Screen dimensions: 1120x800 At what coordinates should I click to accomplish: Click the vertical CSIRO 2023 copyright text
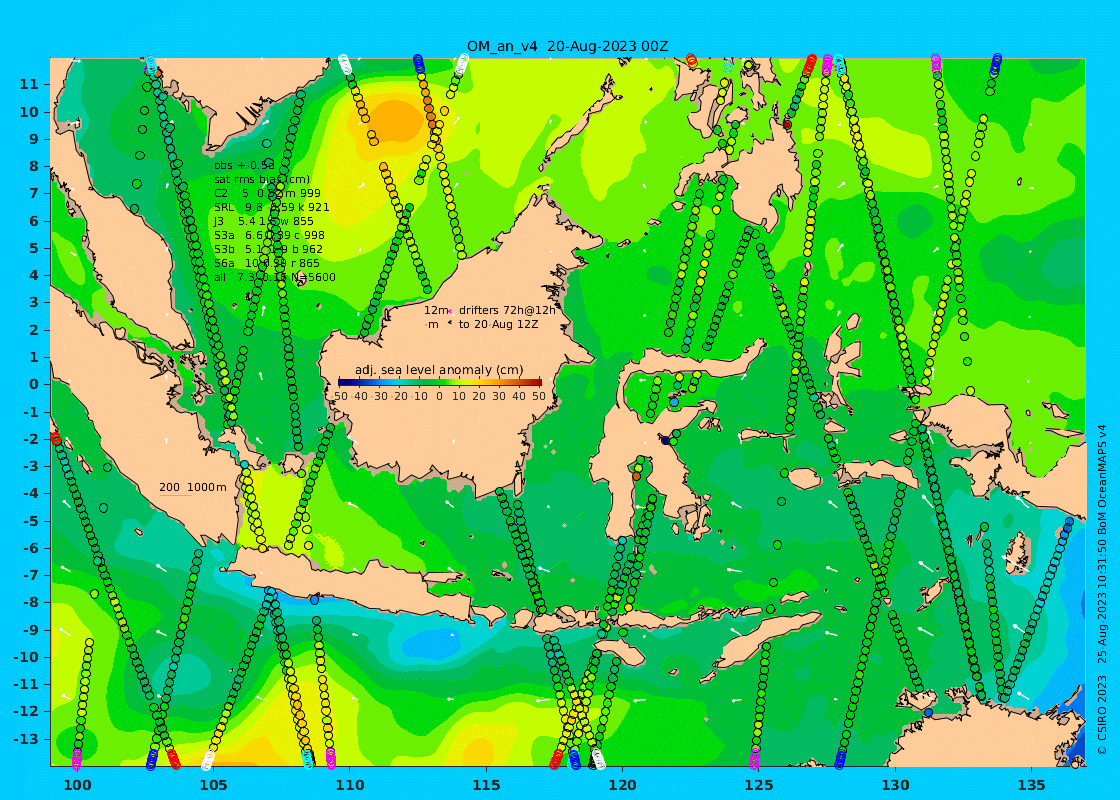(1102, 589)
